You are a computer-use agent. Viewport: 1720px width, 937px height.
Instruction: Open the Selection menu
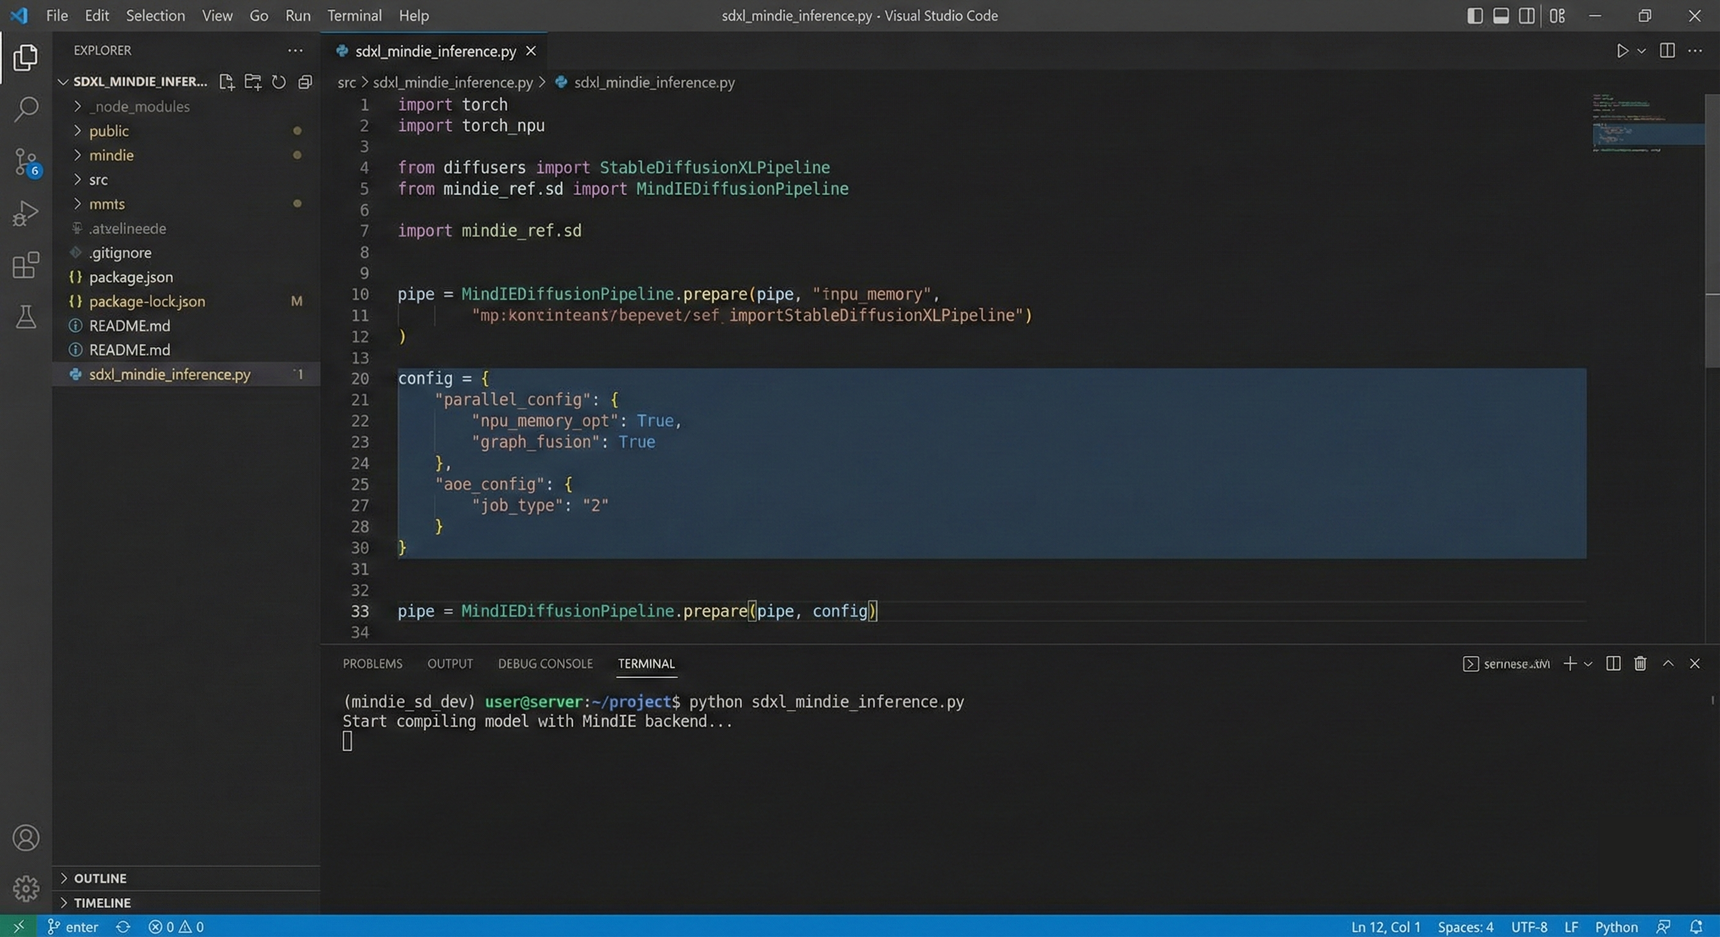pos(155,16)
